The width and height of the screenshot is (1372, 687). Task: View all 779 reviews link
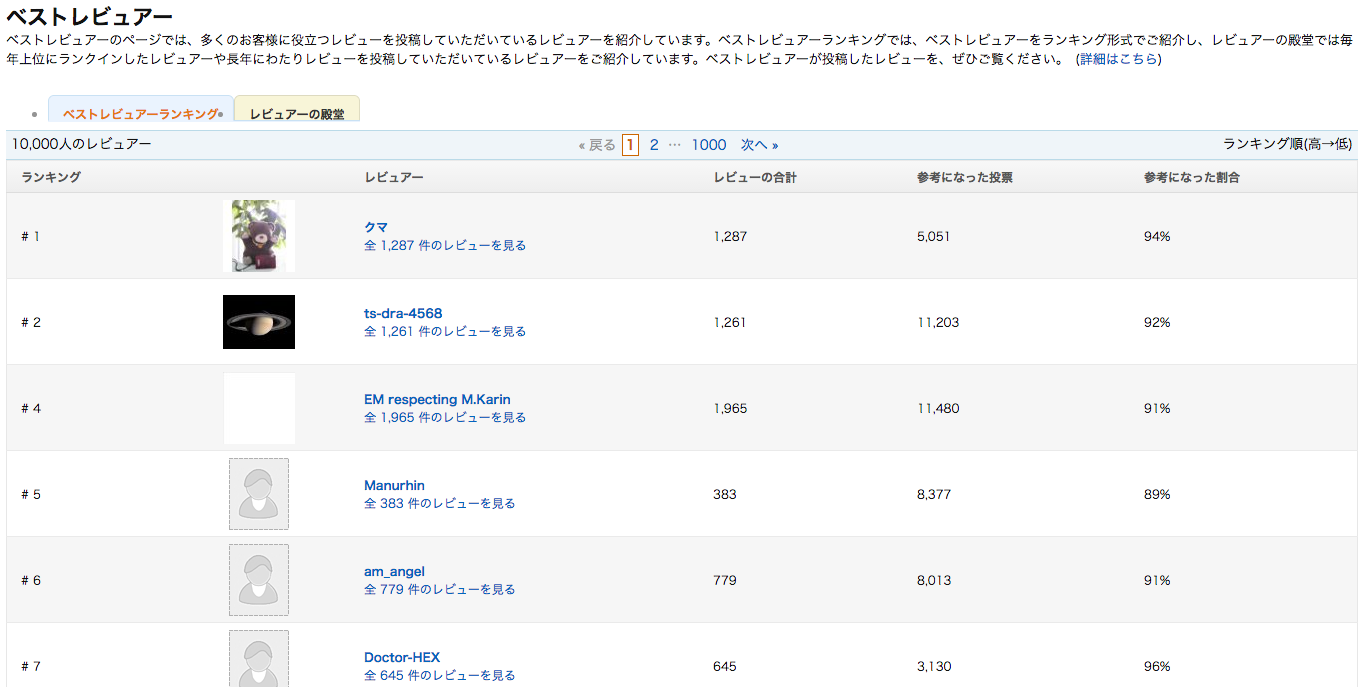point(440,589)
